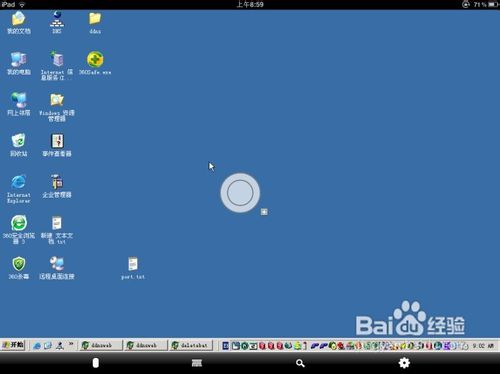Image resolution: width=500 pixels, height=374 pixels.
Task: Open the 360 Secure Browser (360安全浏览器) icon
Action: pyautogui.click(x=19, y=229)
